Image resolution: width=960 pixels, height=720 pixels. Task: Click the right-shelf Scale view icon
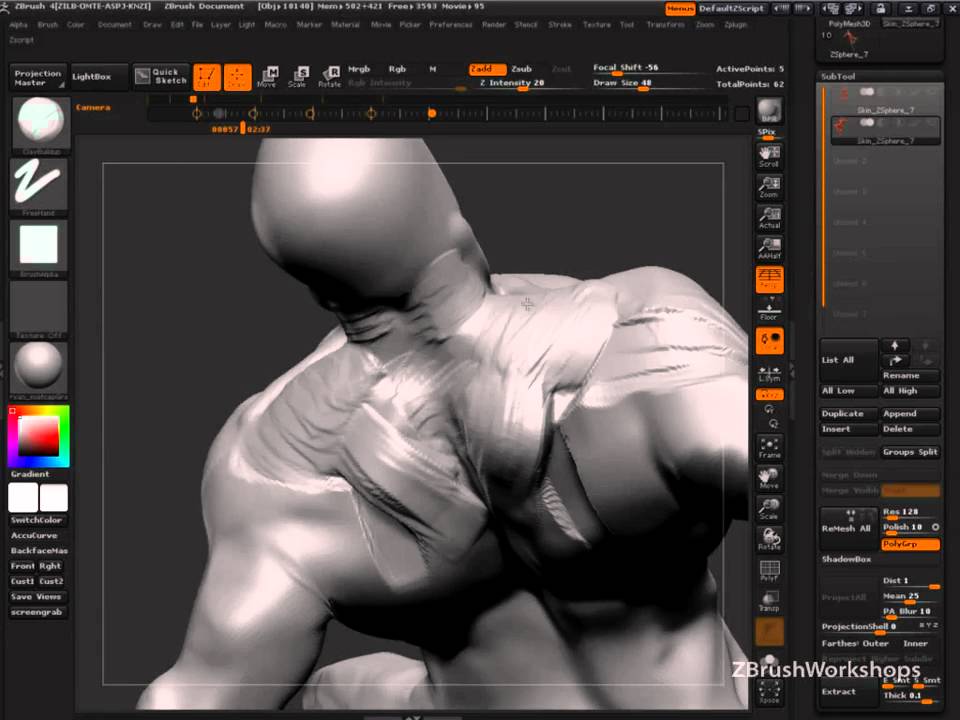click(770, 509)
